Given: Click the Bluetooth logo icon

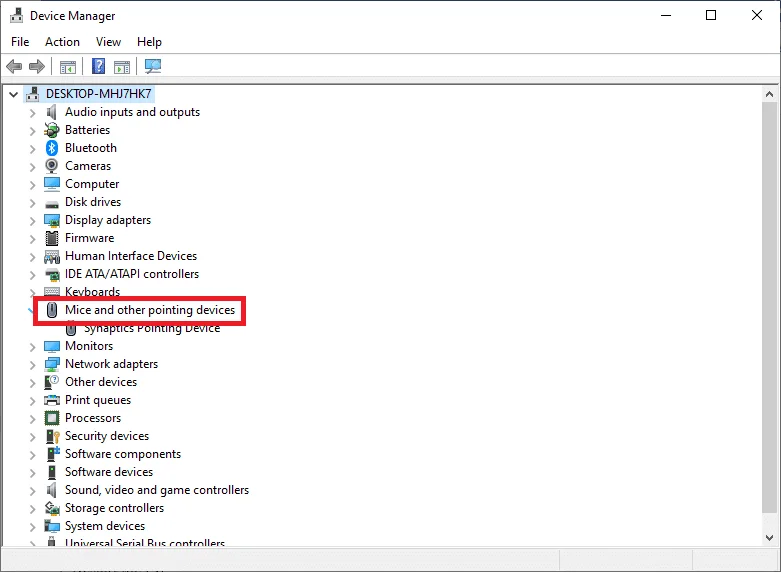Looking at the screenshot, I should point(52,148).
